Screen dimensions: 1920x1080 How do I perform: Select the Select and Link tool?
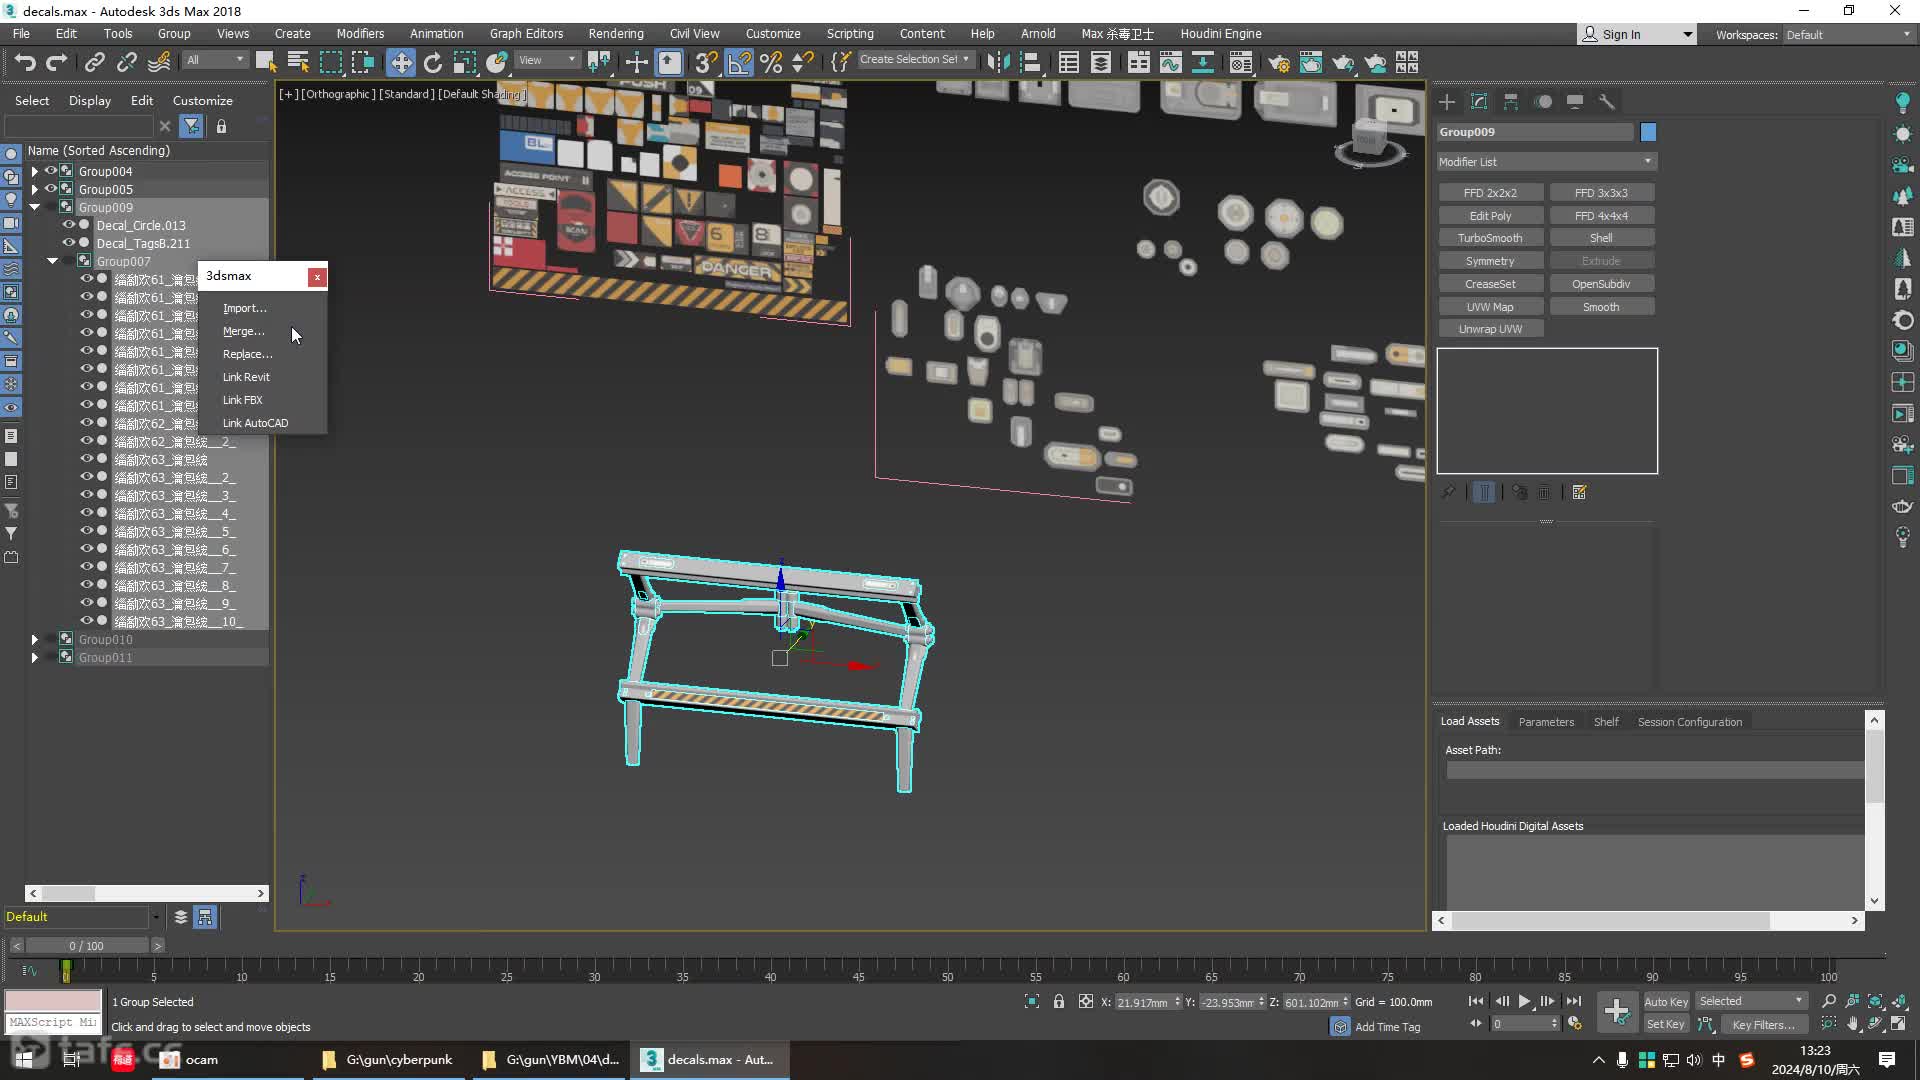coord(94,63)
